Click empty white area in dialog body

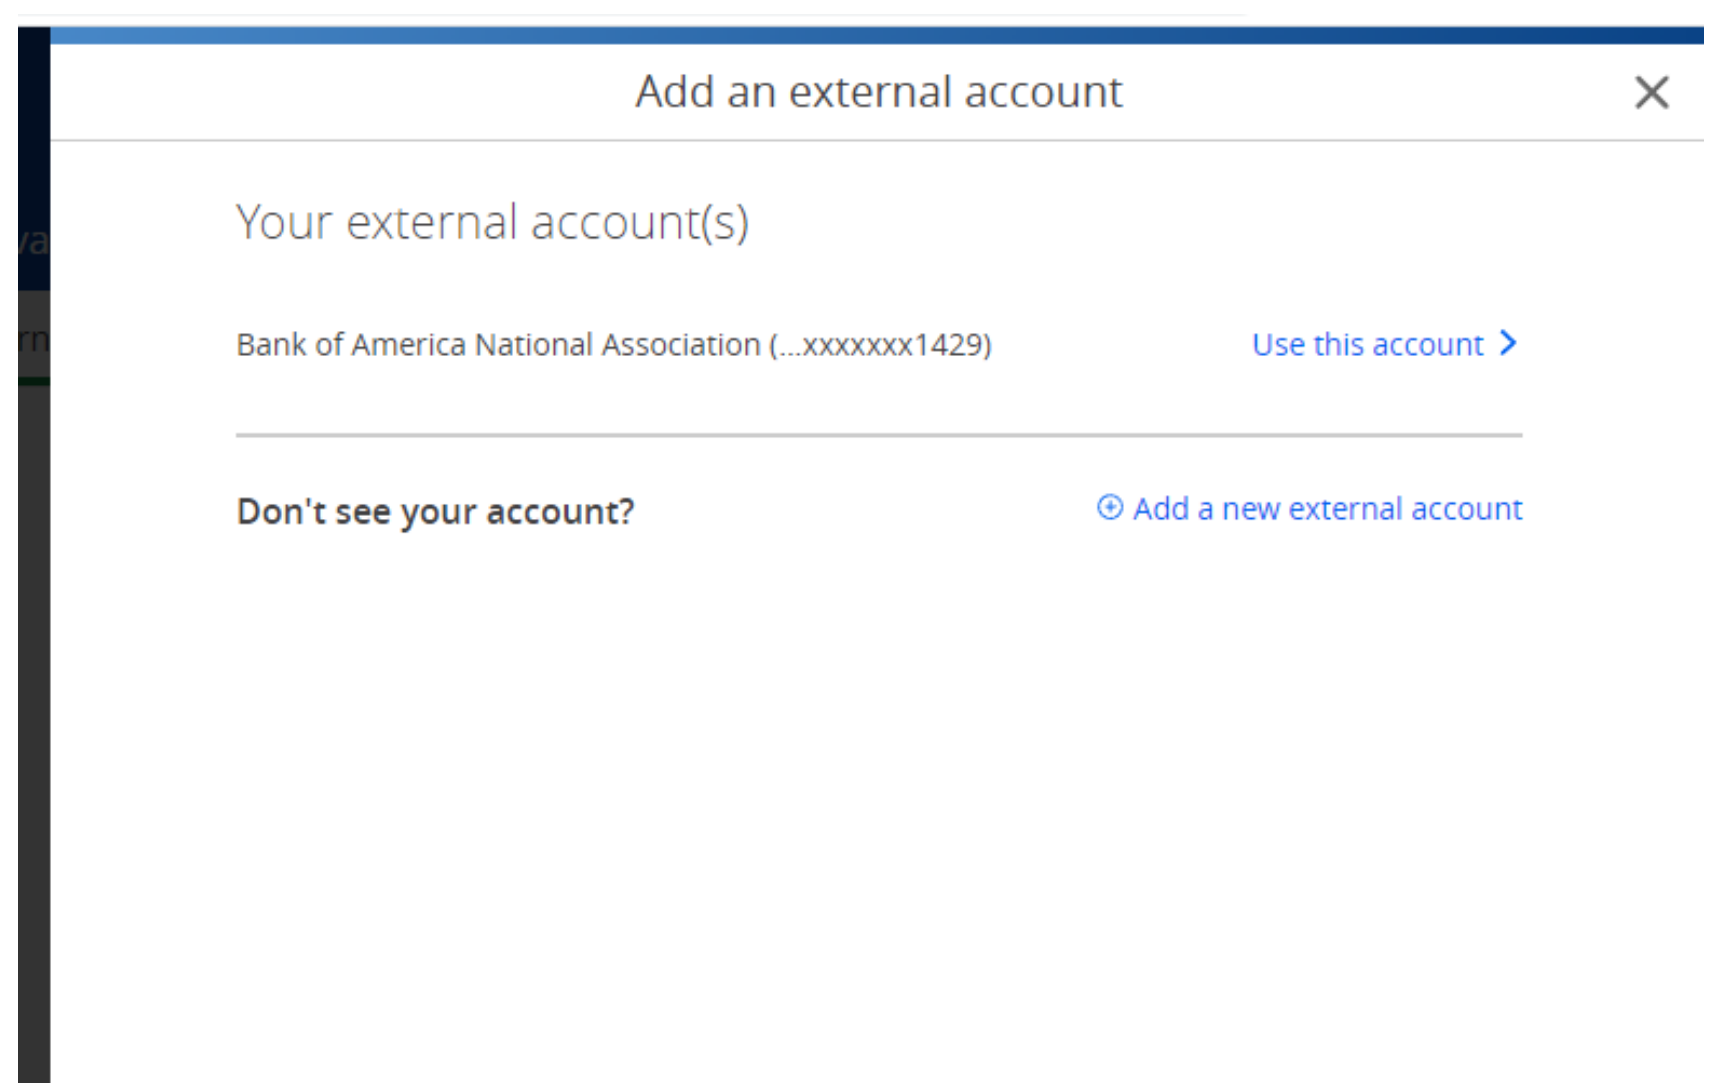[876, 800]
